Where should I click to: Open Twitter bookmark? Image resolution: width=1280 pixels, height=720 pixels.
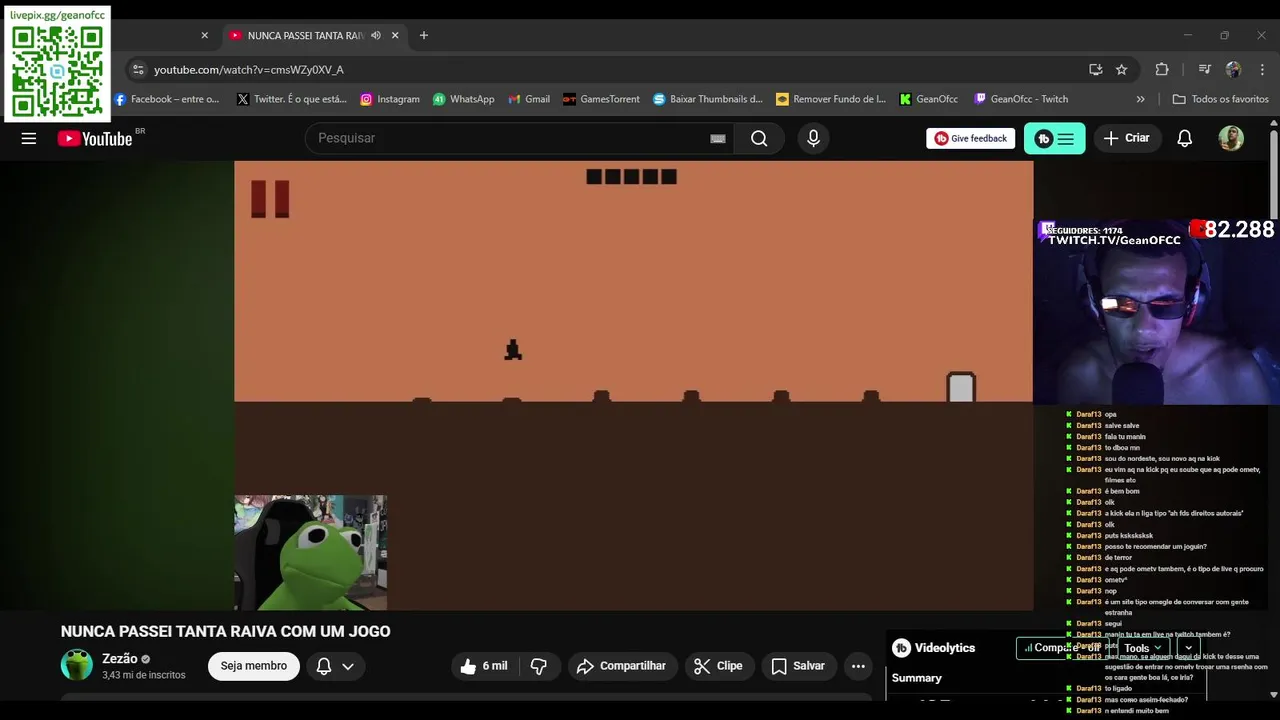point(292,99)
